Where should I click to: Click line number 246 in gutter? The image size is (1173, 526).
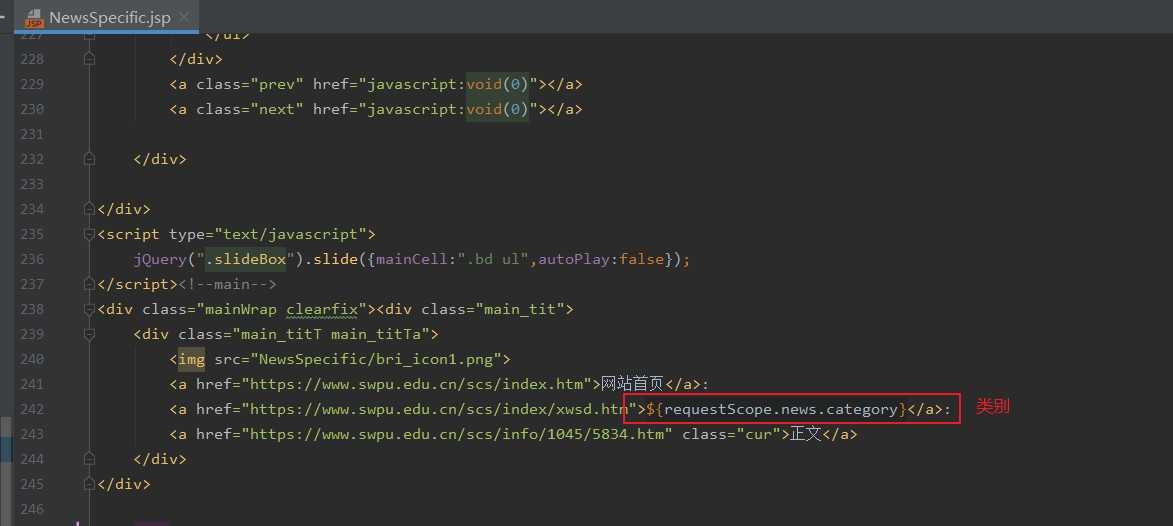tap(31, 509)
